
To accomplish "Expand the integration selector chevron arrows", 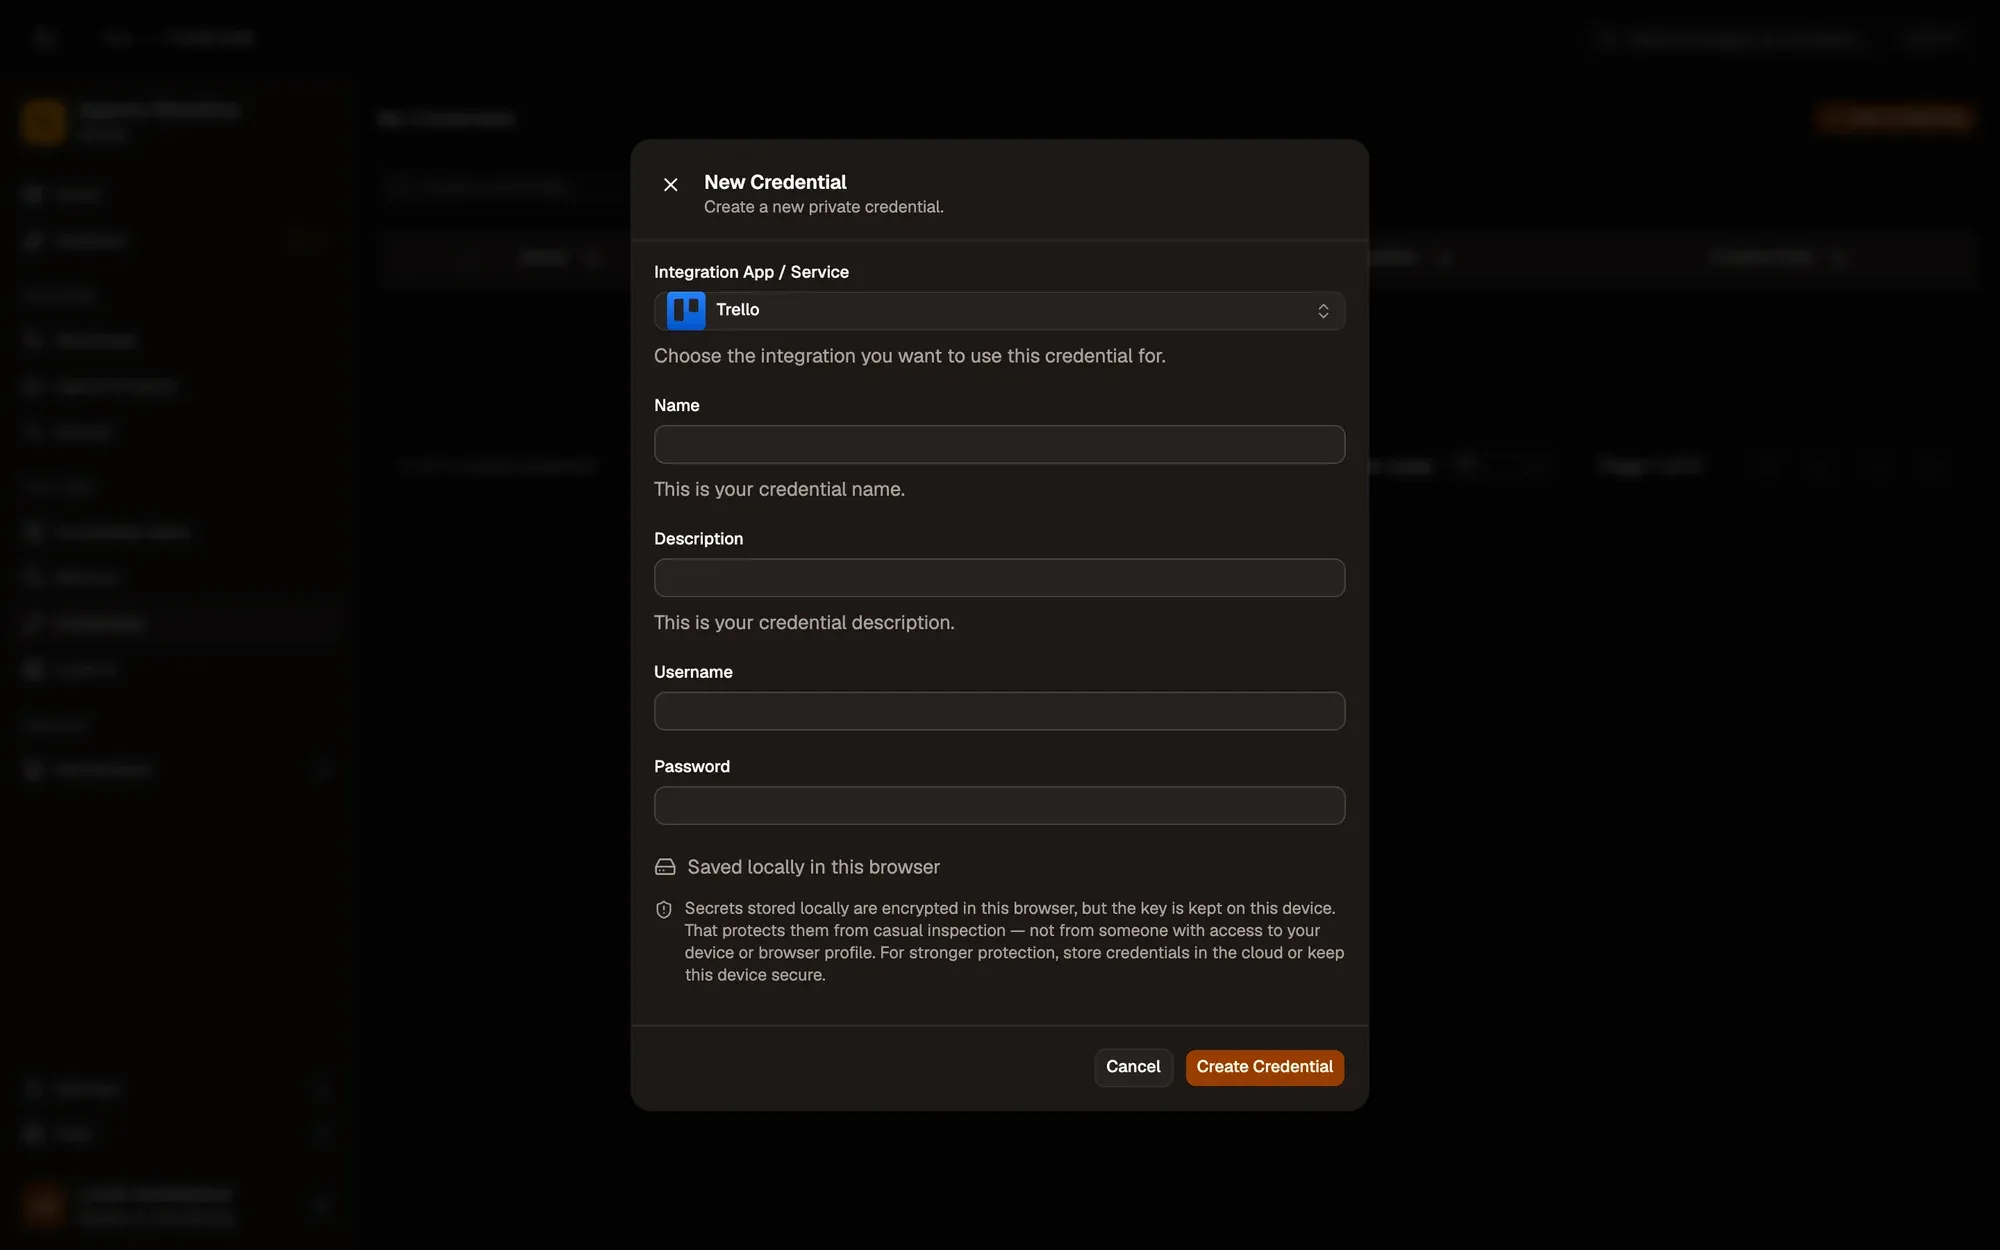I will [1323, 311].
